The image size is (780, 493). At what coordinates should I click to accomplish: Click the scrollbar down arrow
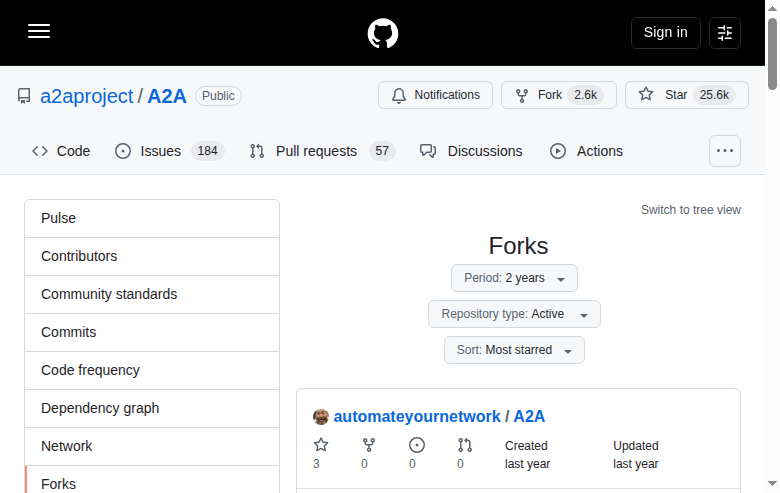(x=772, y=483)
